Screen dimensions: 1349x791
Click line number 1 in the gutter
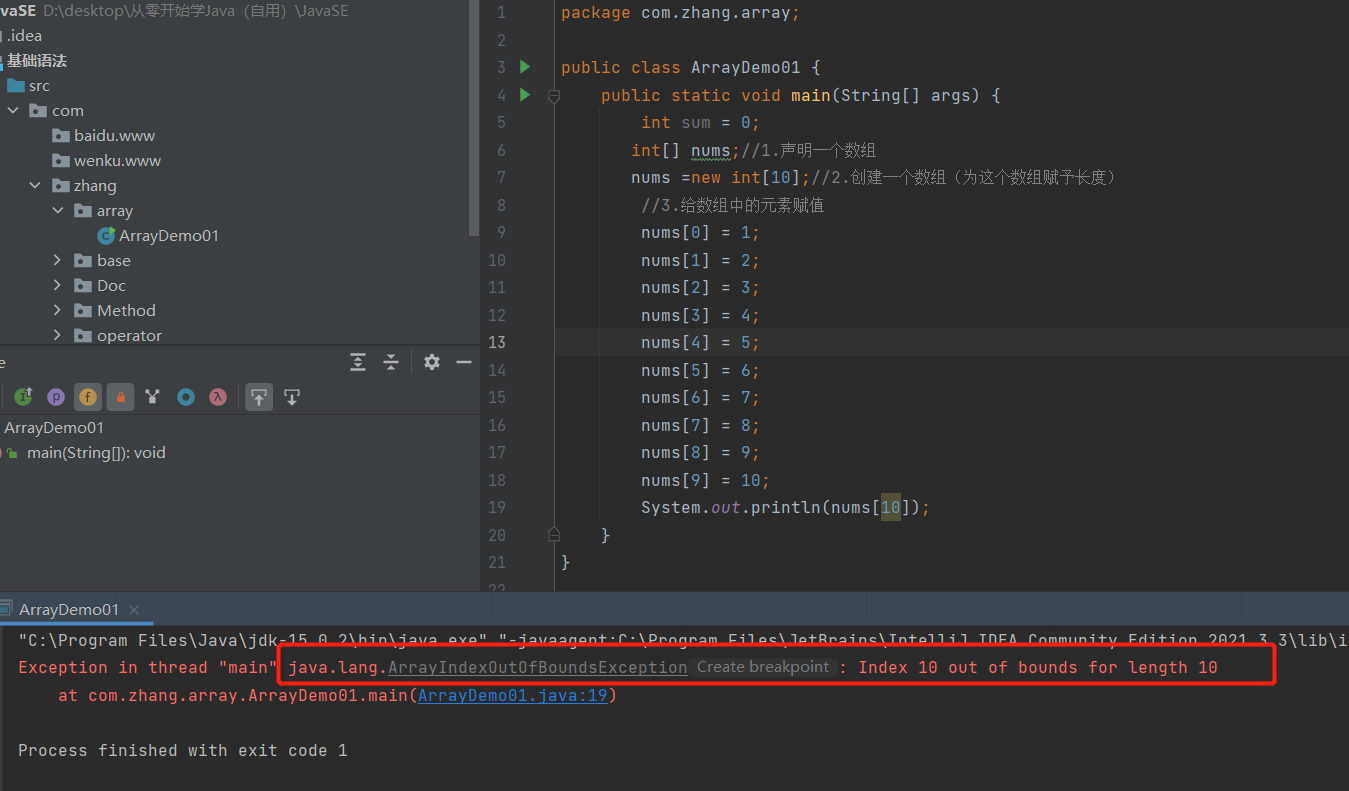tap(501, 13)
